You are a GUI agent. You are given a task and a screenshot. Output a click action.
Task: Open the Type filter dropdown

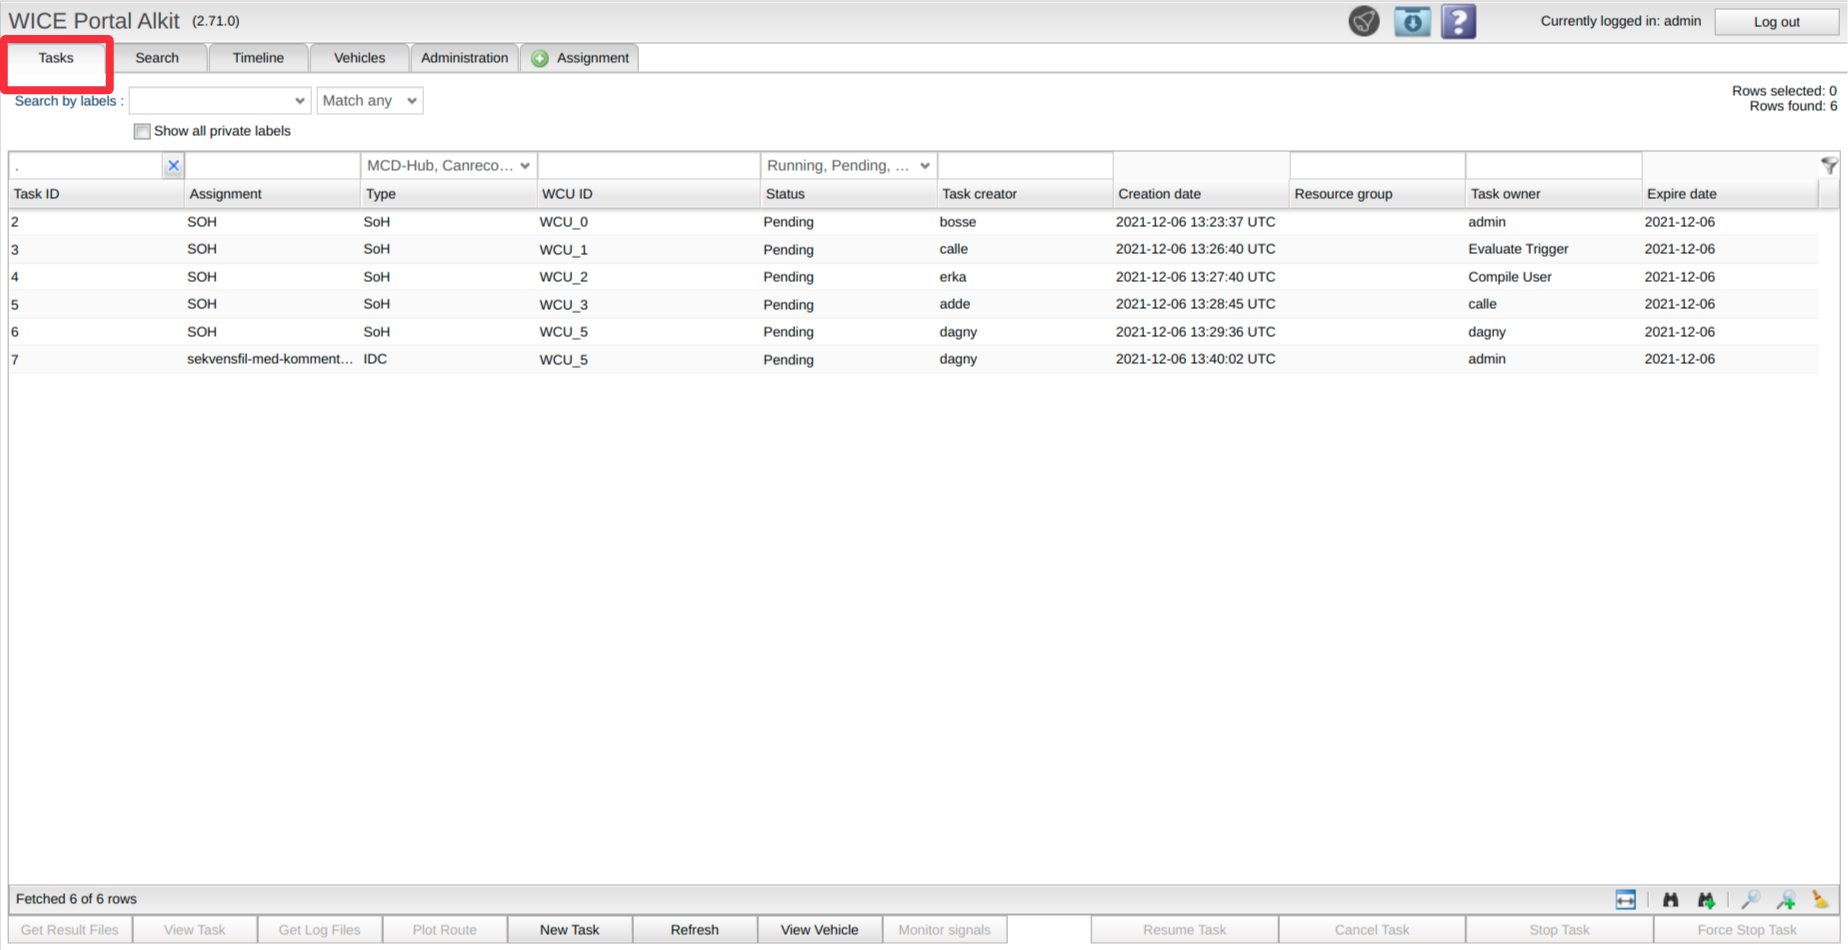click(448, 166)
